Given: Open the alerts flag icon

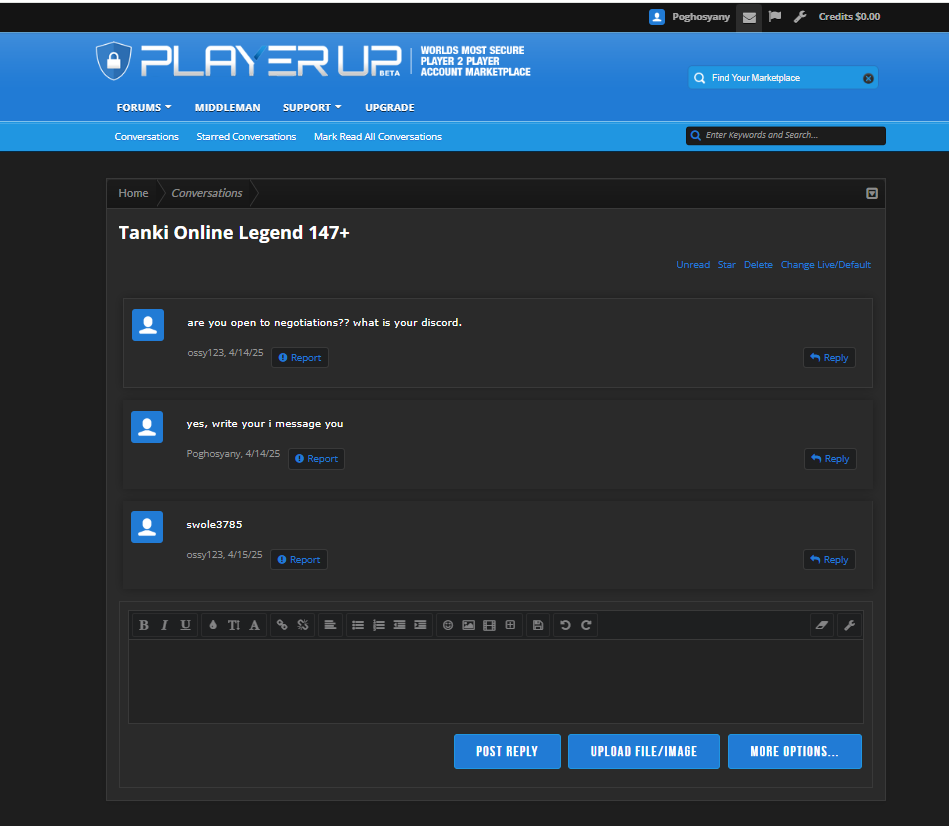Looking at the screenshot, I should [775, 16].
